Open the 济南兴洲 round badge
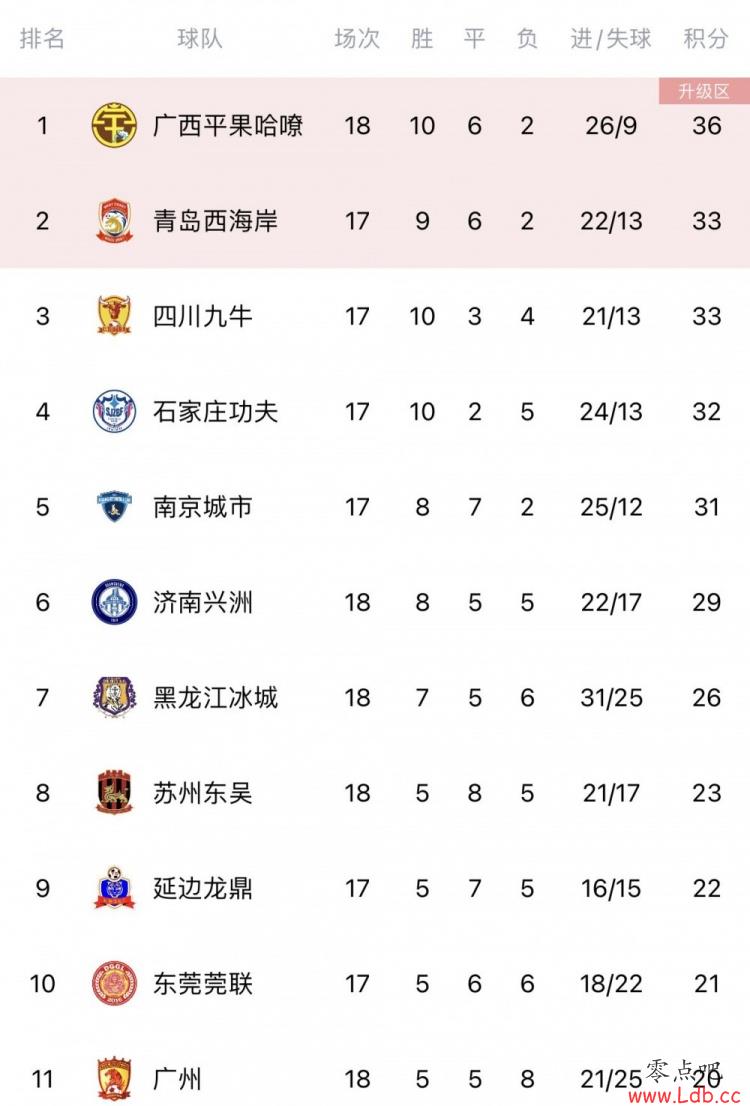This screenshot has width=750, height=1106. coord(114,602)
